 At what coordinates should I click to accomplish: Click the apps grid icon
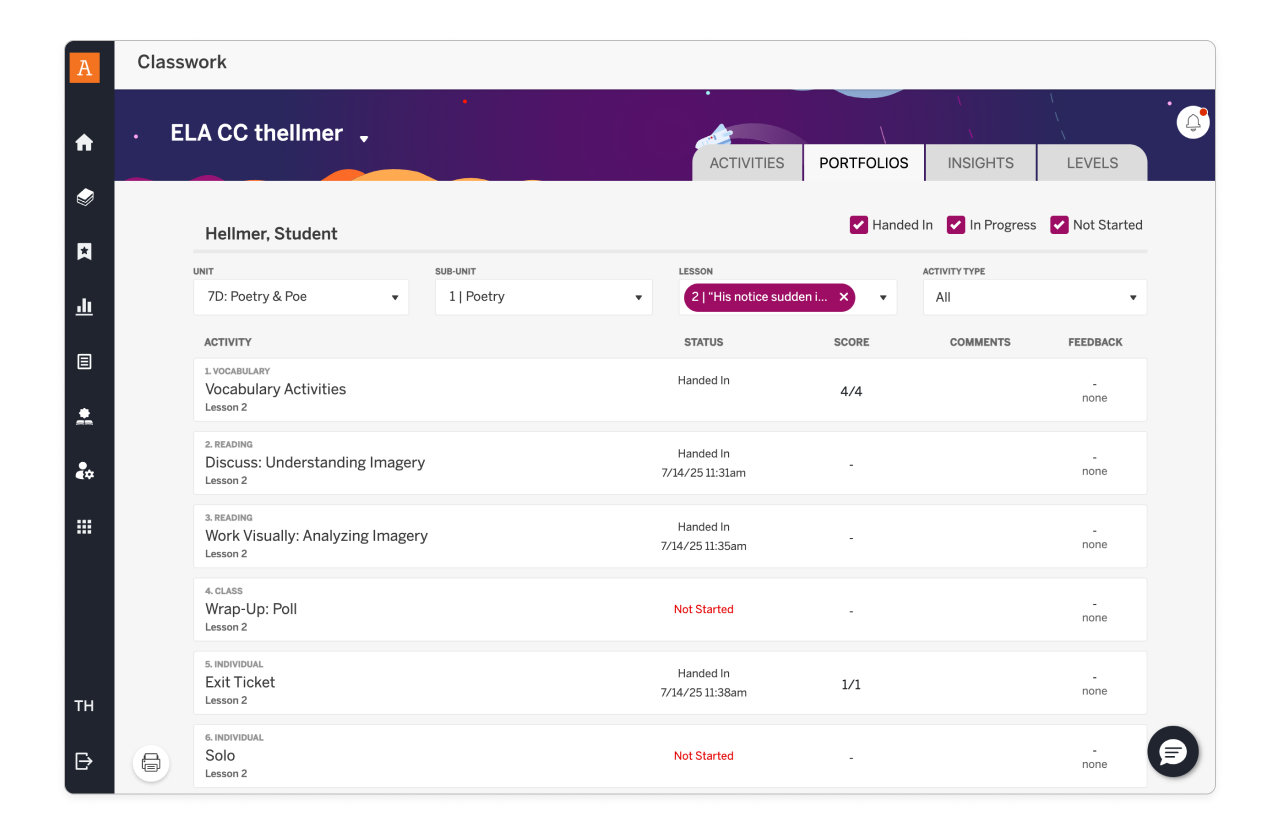[84, 526]
